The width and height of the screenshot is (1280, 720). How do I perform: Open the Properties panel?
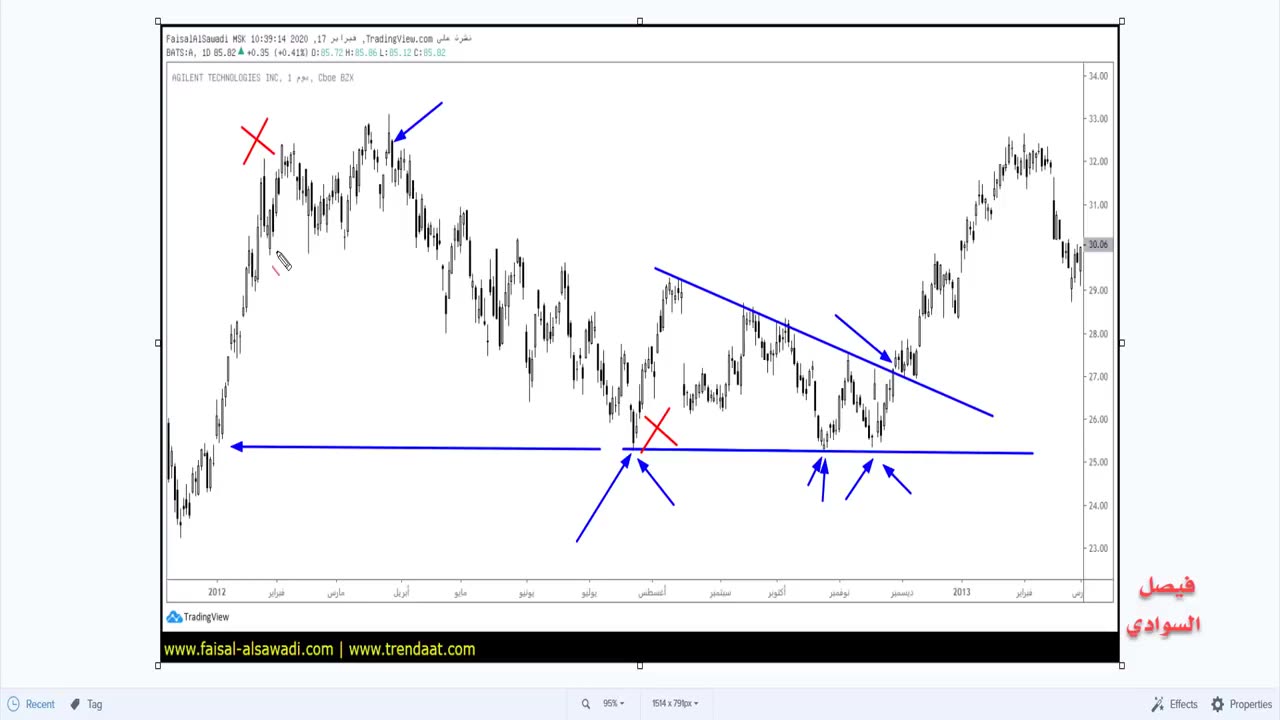click(1241, 704)
